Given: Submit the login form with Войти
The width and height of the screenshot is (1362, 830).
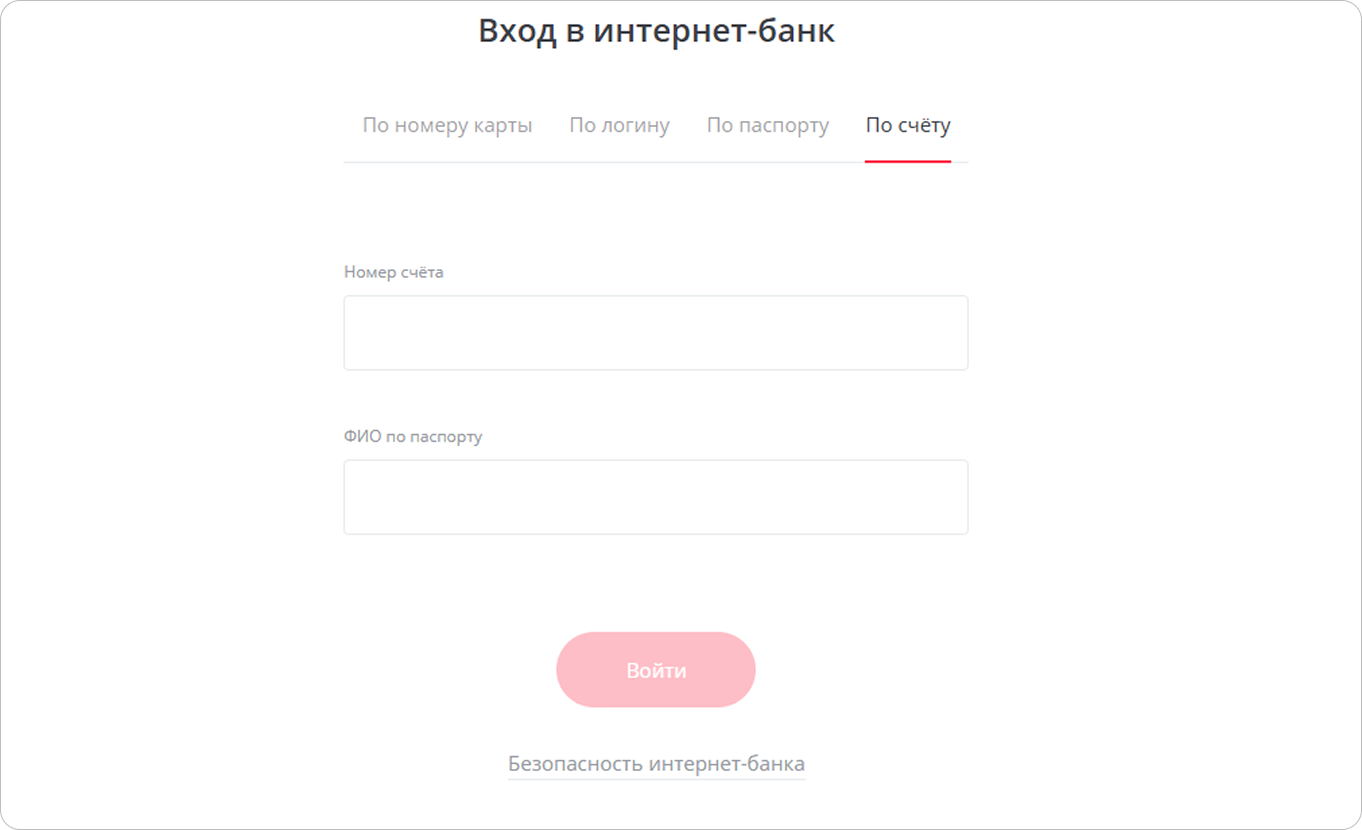Looking at the screenshot, I should 655,670.
